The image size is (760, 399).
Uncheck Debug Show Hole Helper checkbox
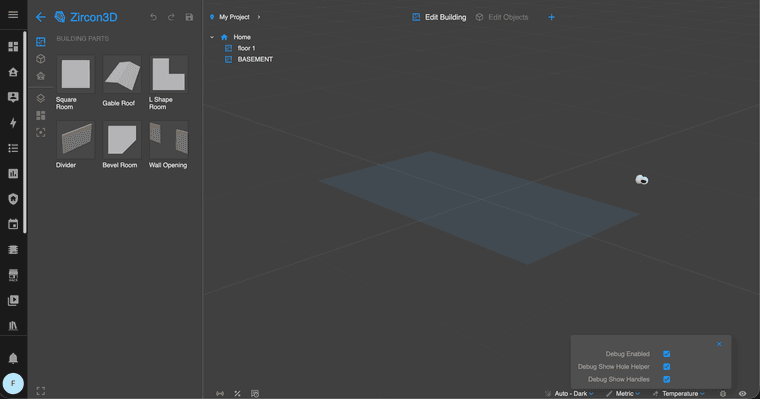(666, 367)
